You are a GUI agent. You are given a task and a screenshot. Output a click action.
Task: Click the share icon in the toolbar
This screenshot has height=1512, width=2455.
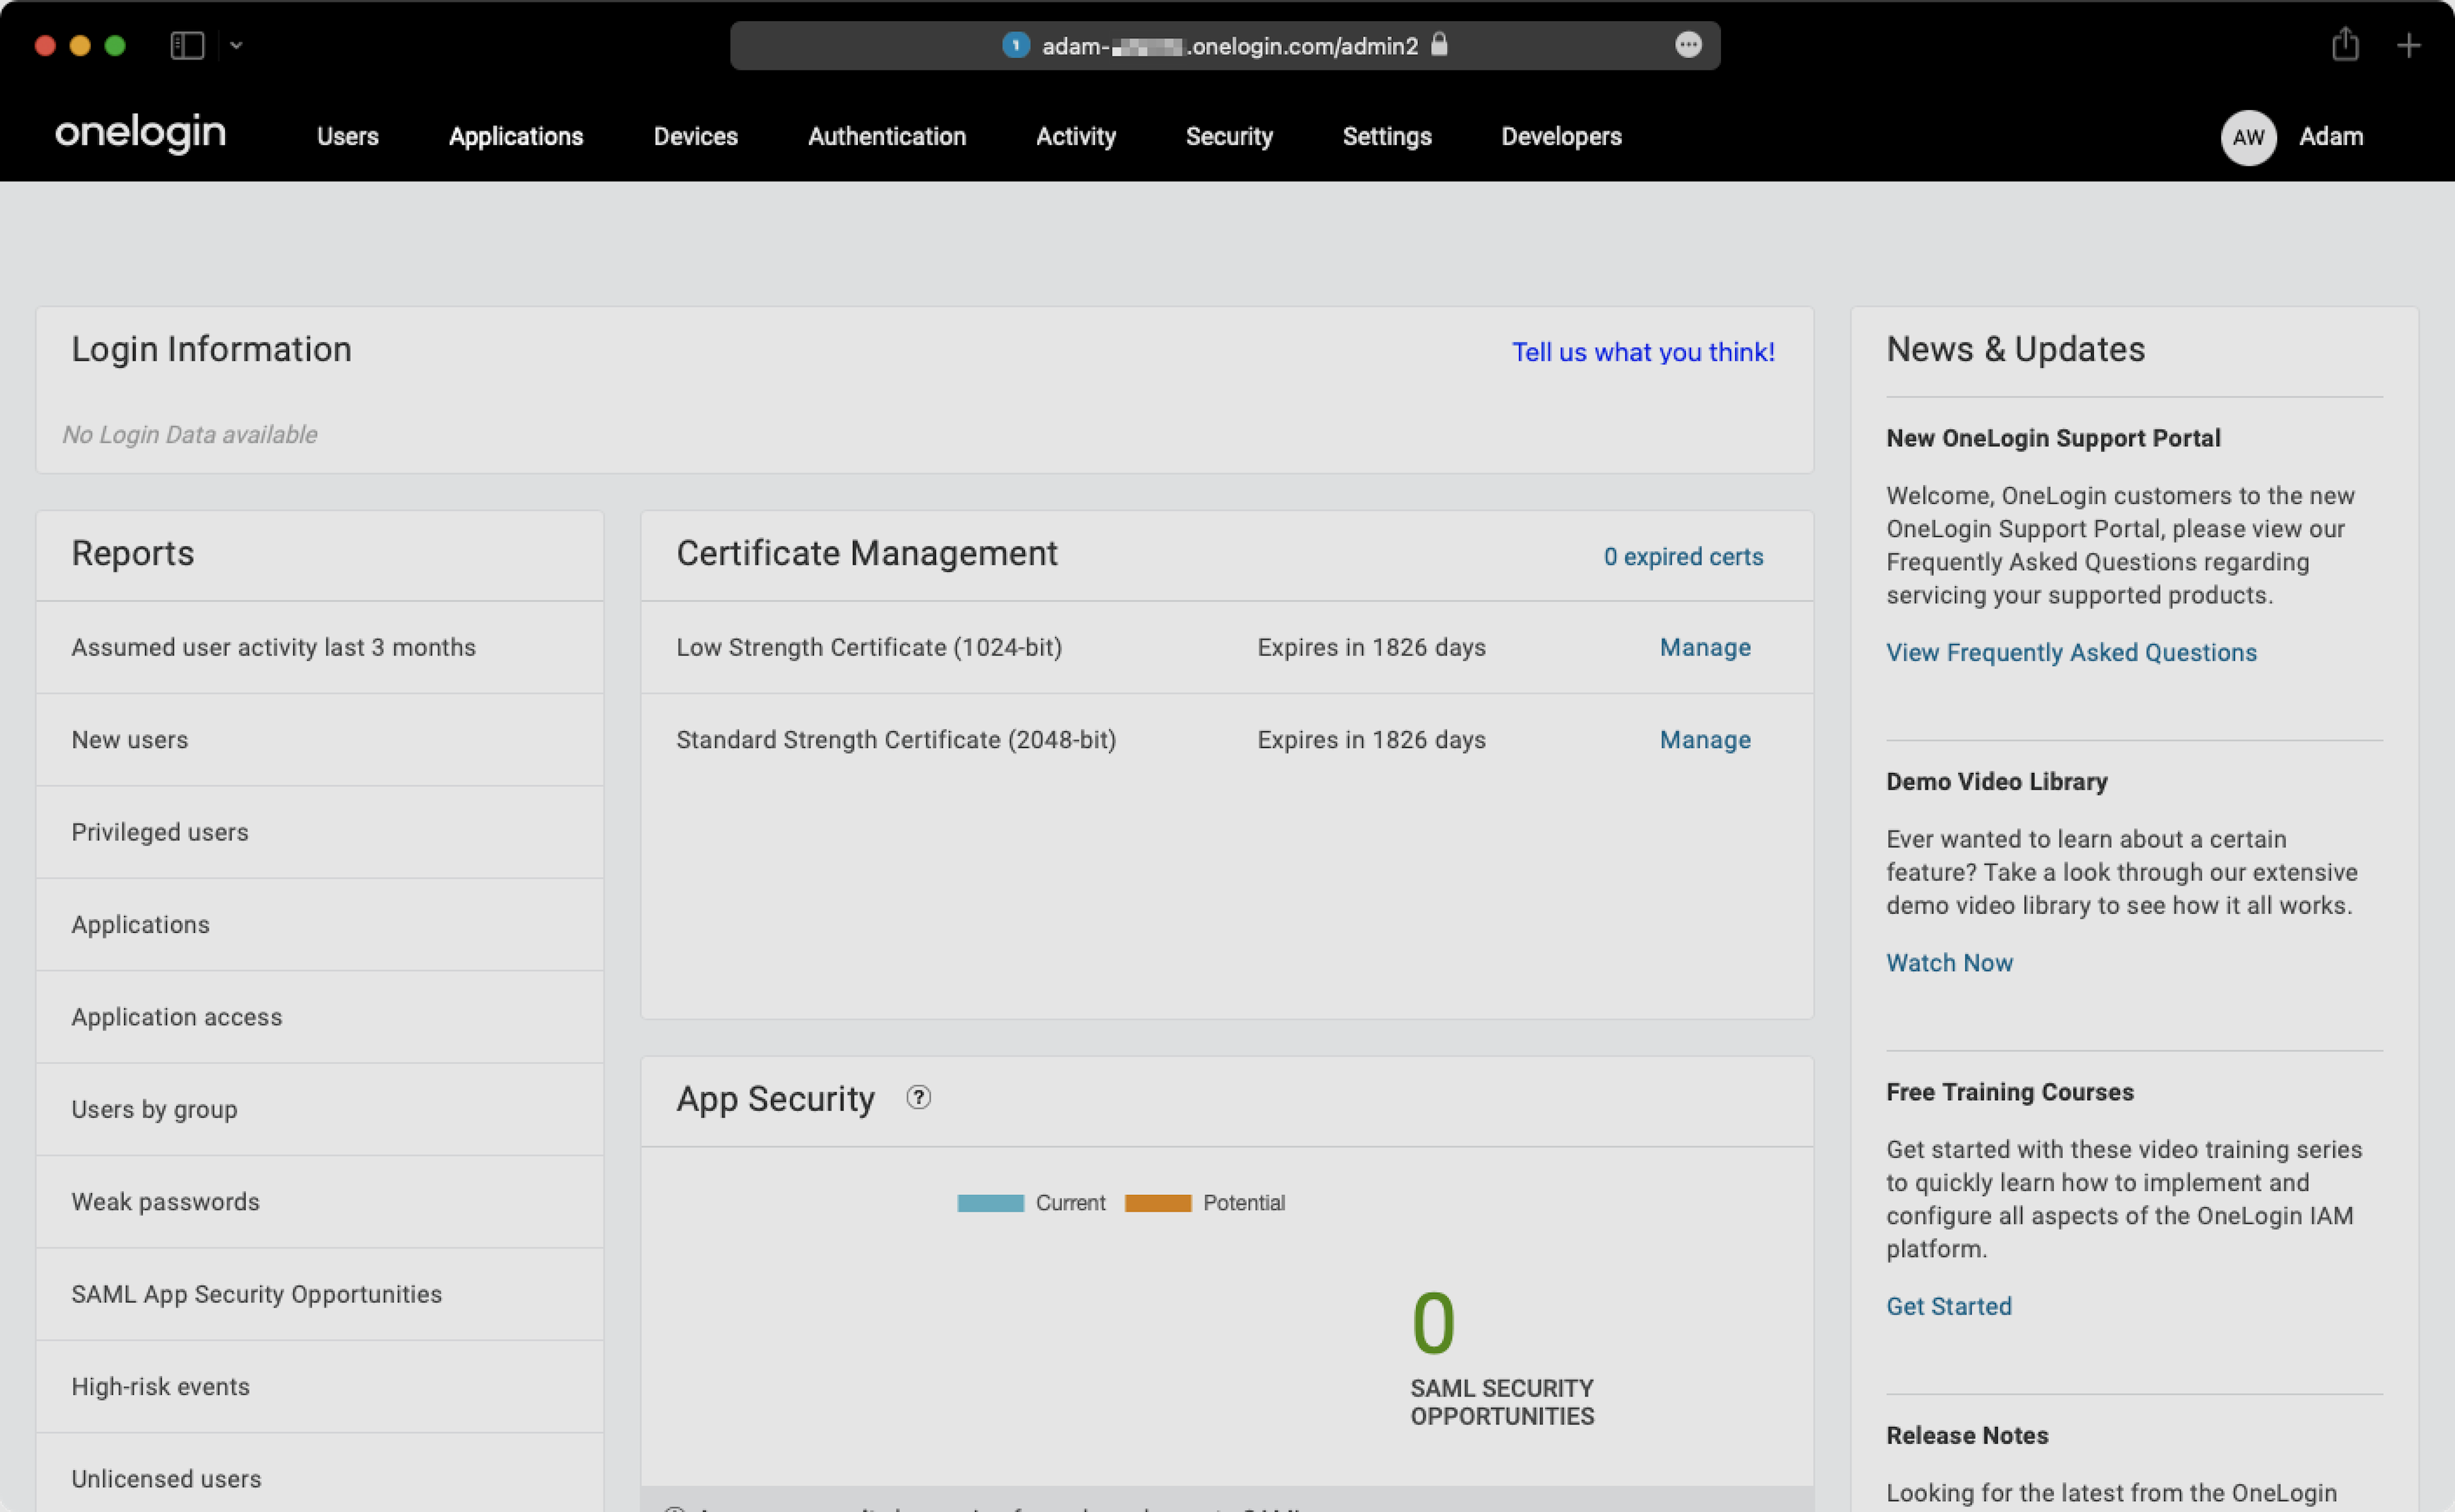point(2345,45)
